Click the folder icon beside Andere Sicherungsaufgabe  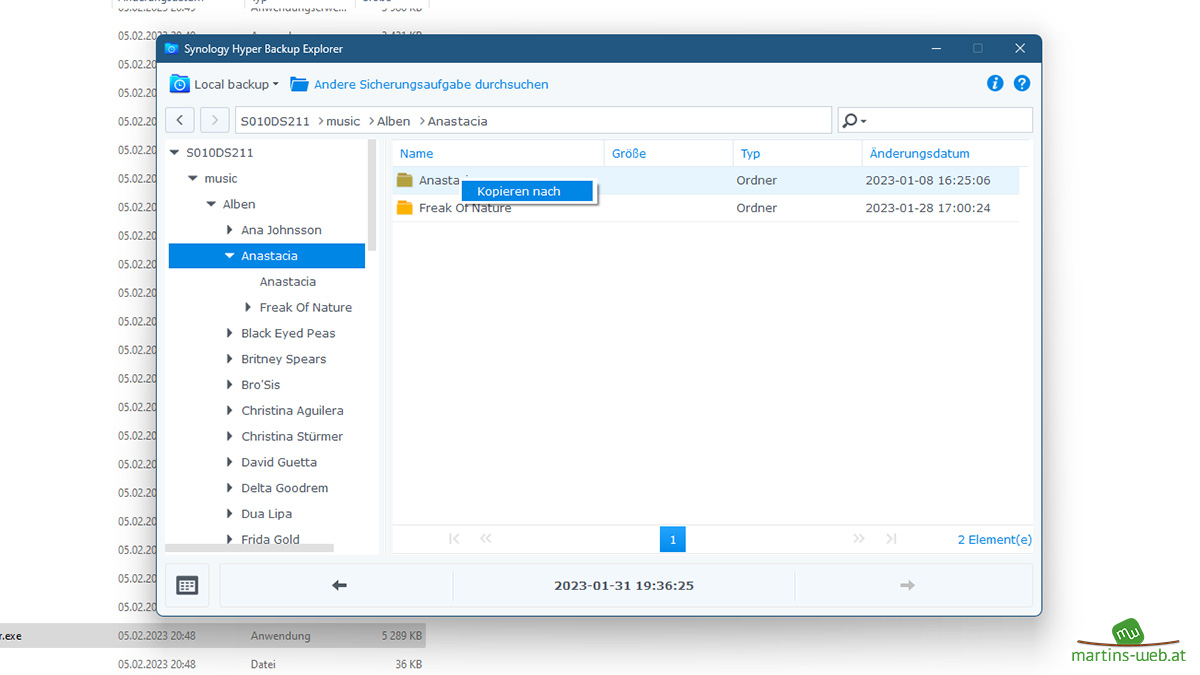pos(299,84)
